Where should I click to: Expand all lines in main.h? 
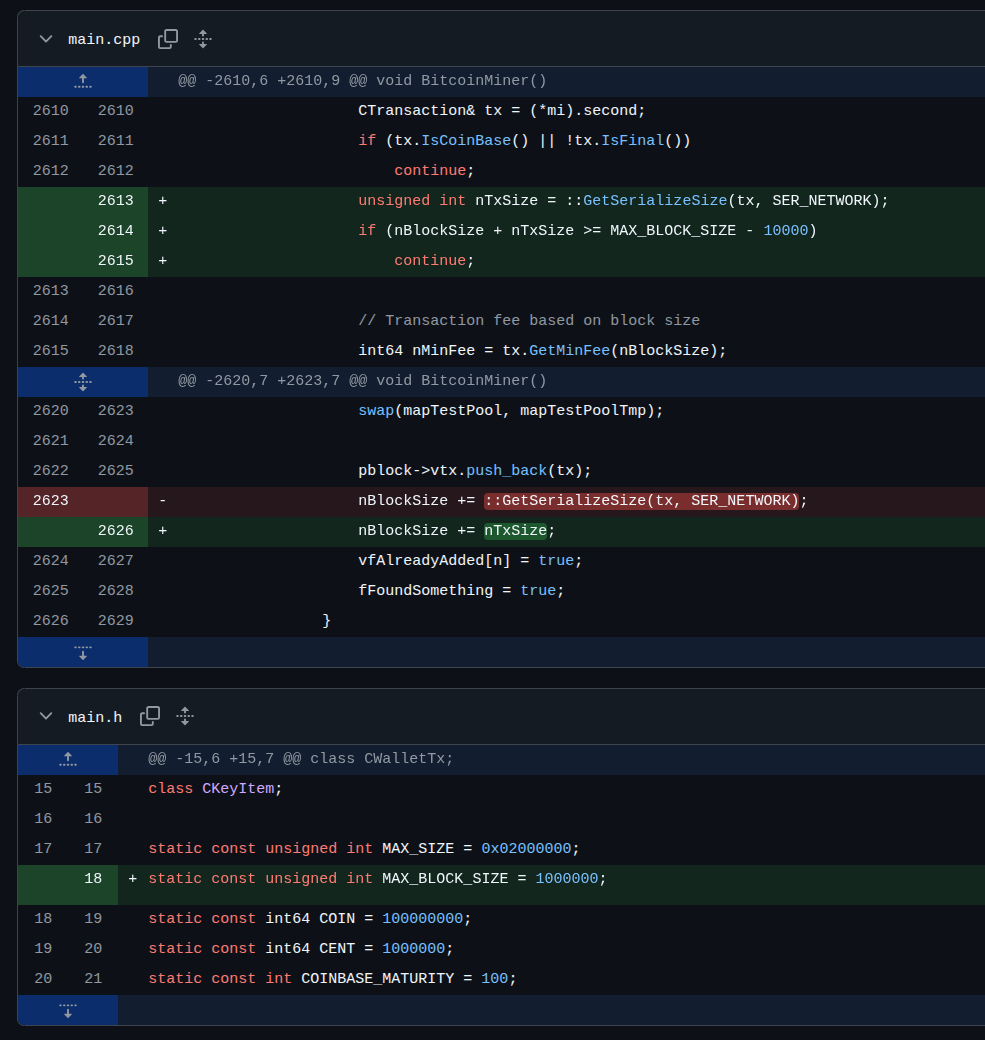point(185,716)
